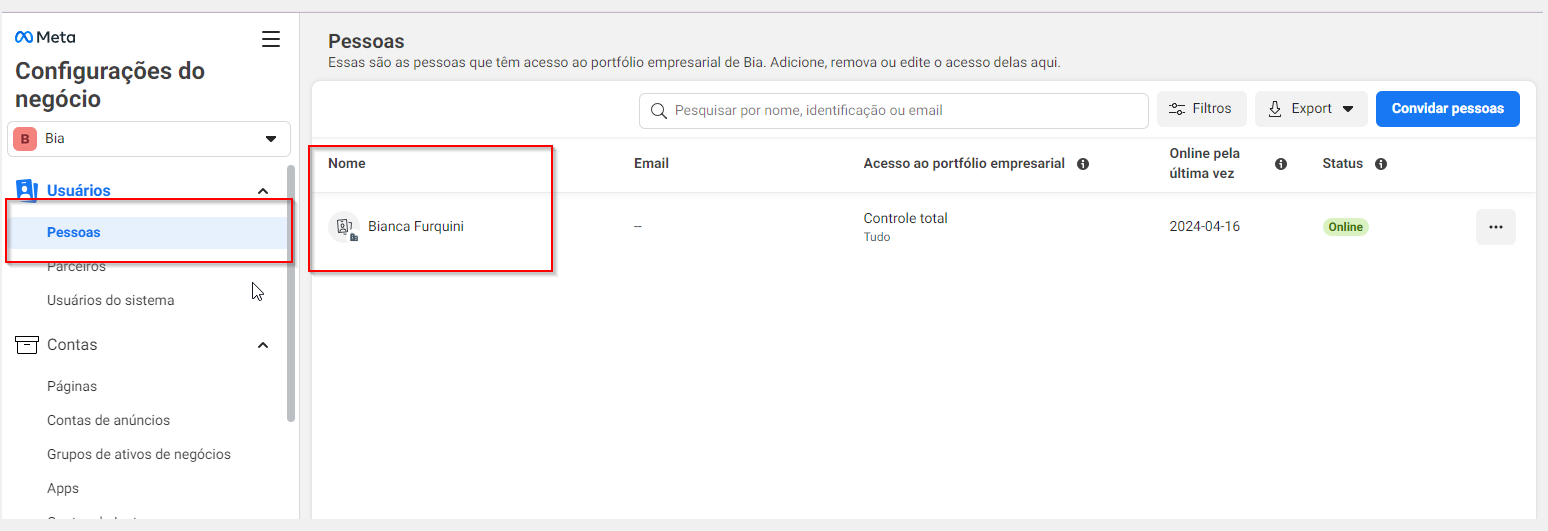
Task: Click the Meta logo
Action: click(x=45, y=37)
